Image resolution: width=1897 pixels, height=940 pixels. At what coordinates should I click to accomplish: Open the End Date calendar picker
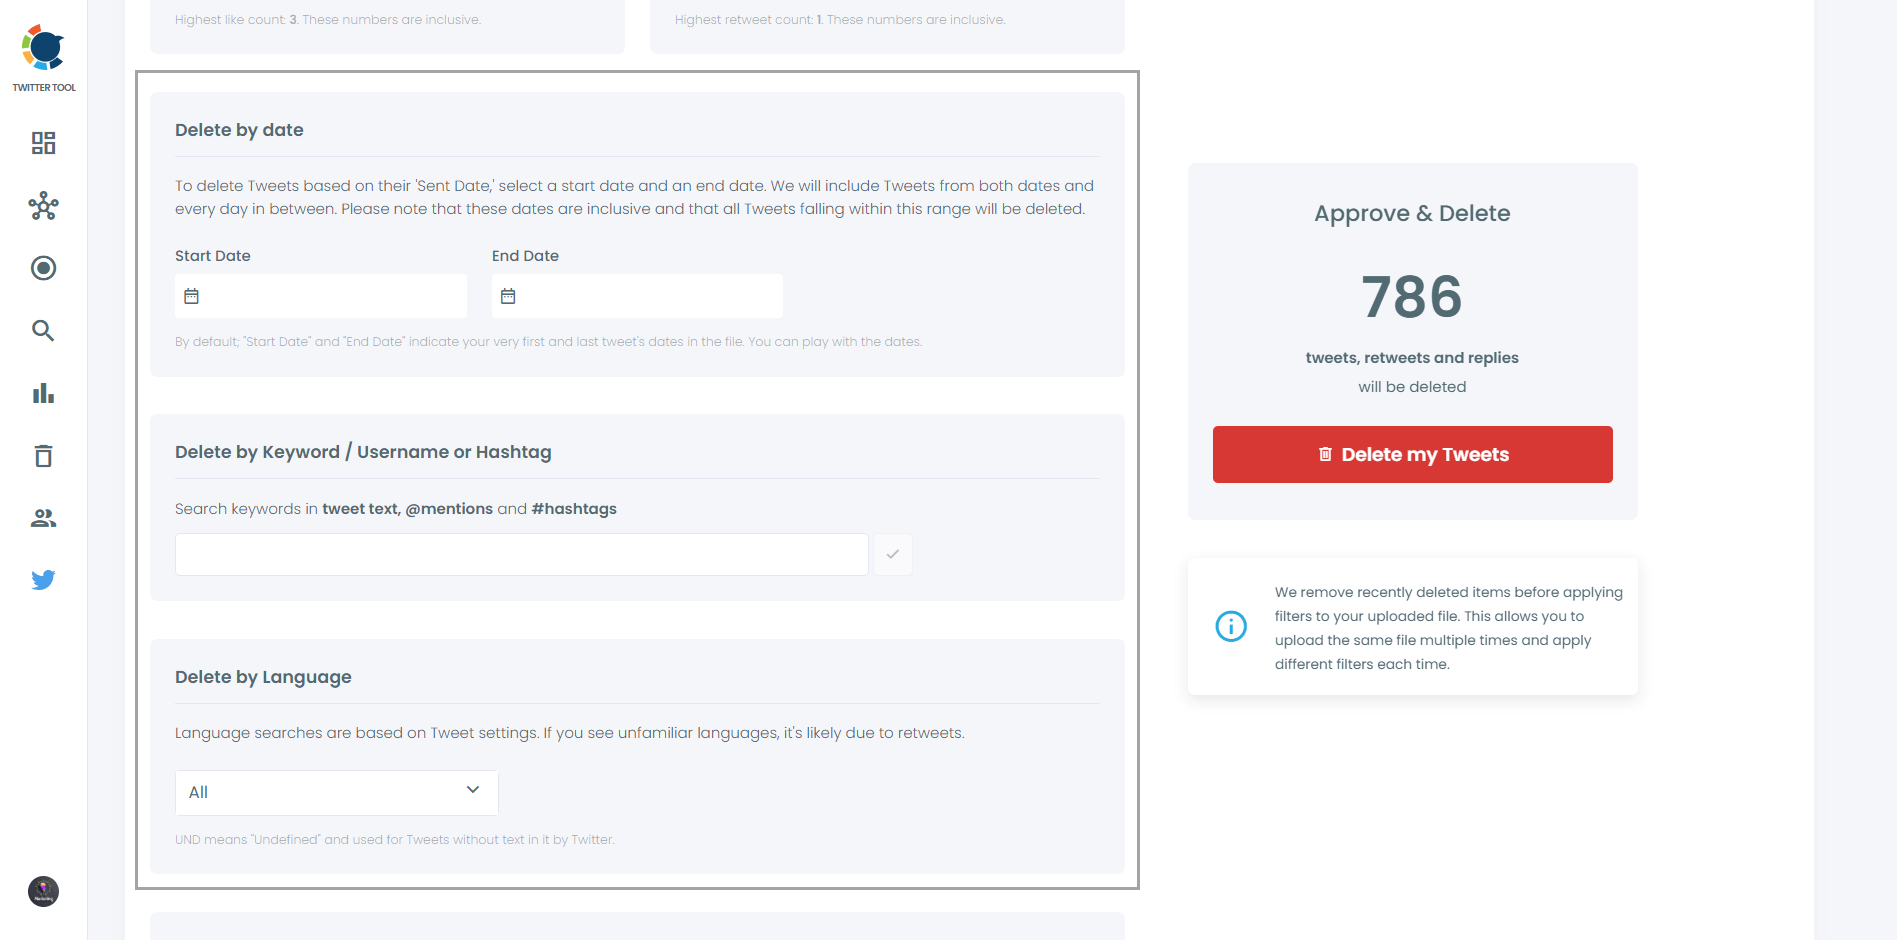pyautogui.click(x=508, y=295)
